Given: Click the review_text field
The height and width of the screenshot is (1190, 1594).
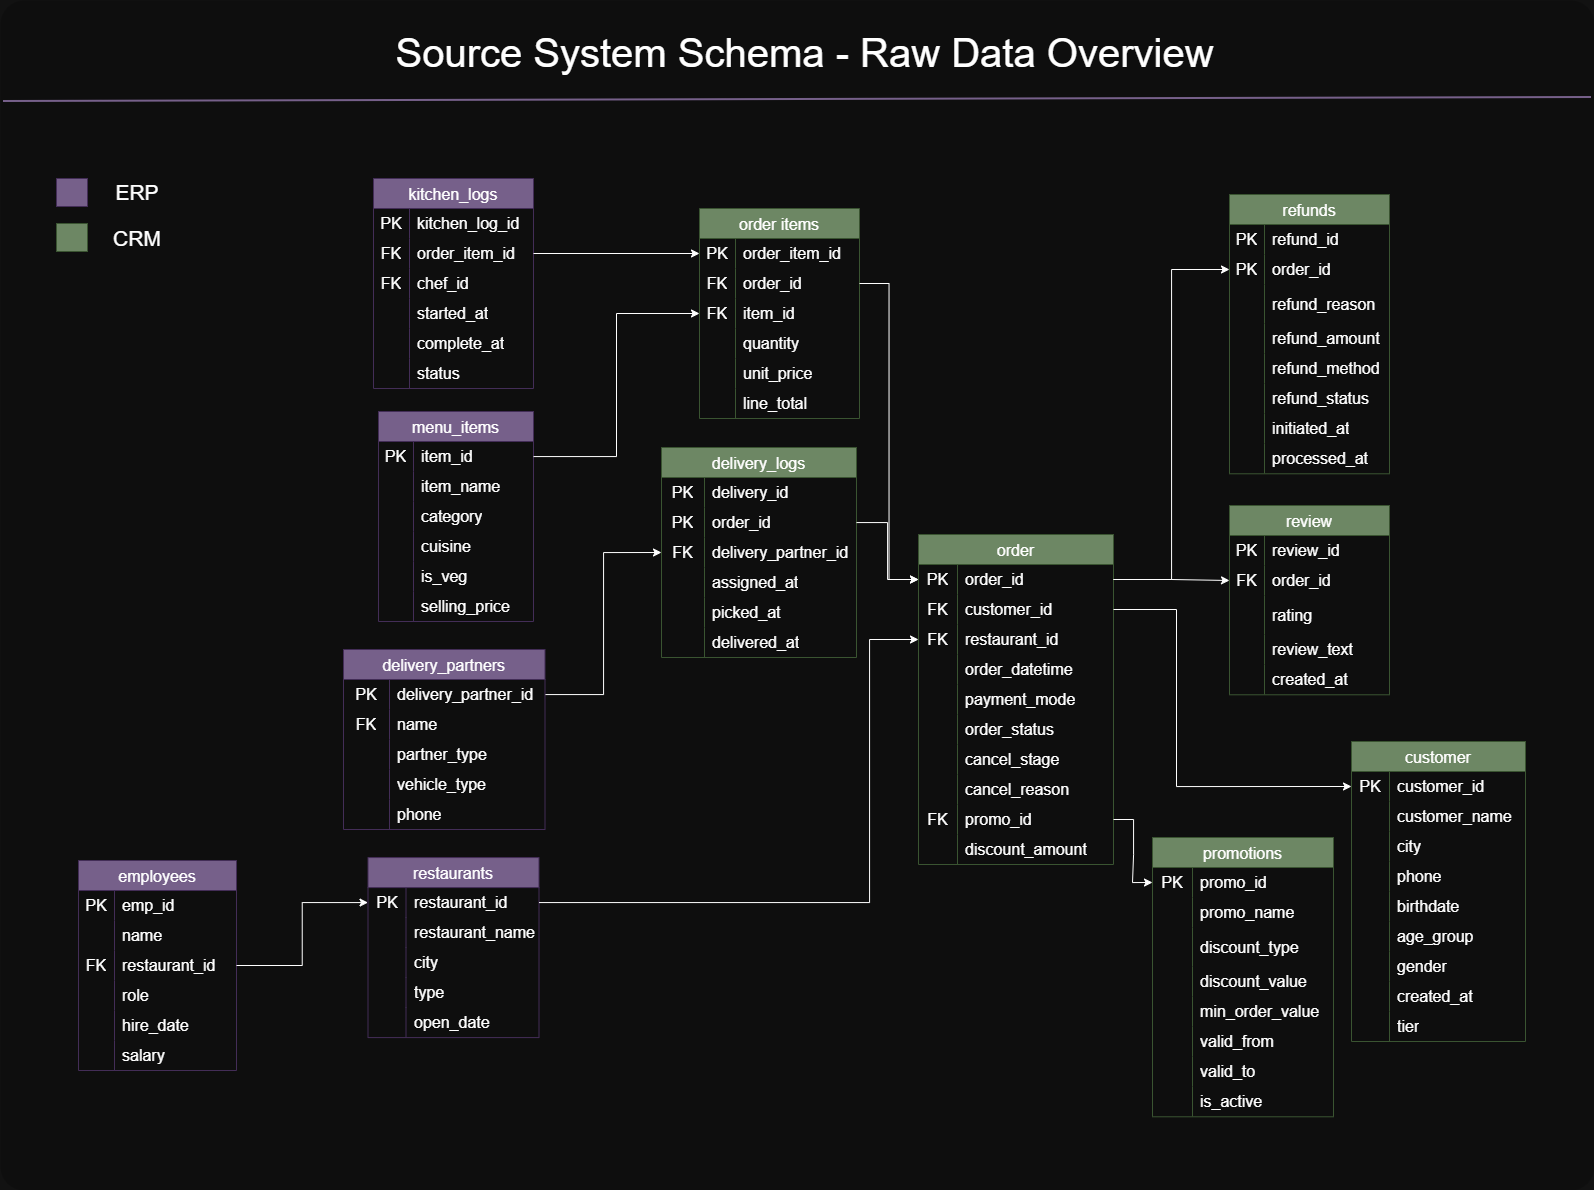Looking at the screenshot, I should point(1312,649).
